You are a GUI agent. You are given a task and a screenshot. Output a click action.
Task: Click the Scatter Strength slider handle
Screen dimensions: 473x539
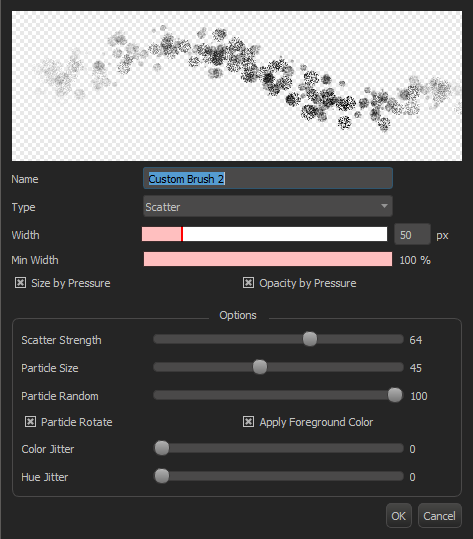[310, 339]
